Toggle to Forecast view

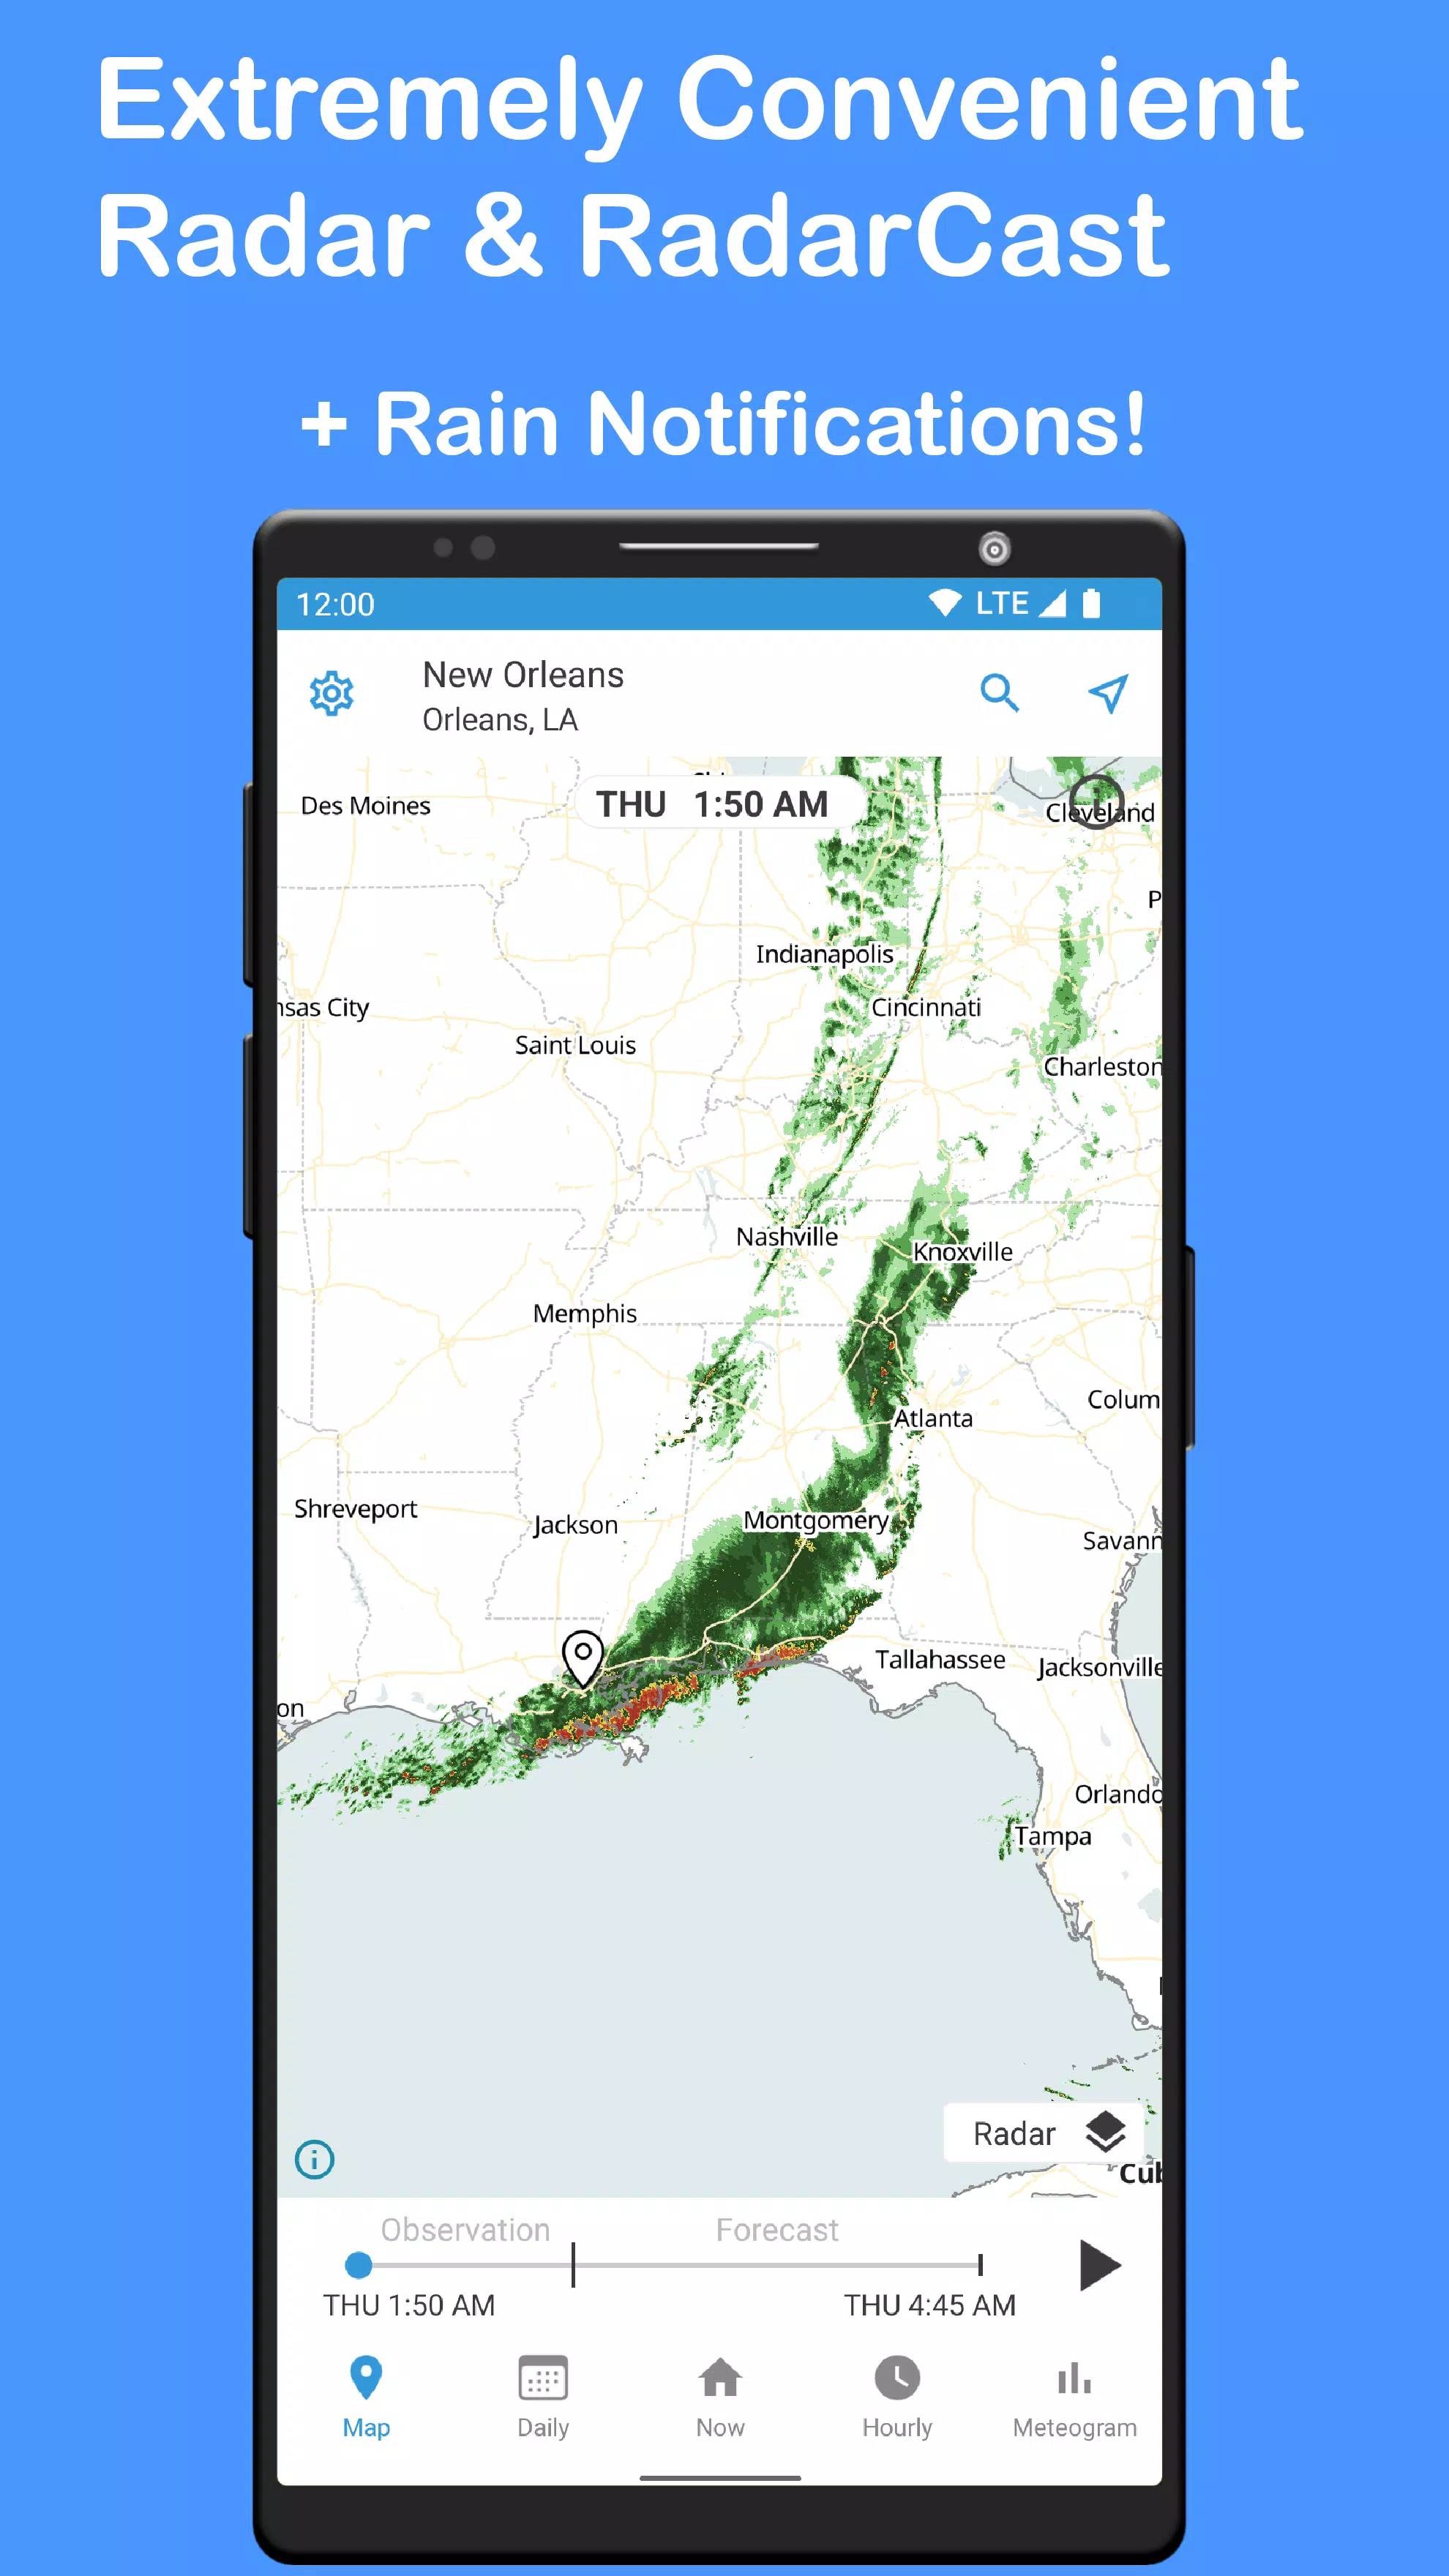(775, 2229)
